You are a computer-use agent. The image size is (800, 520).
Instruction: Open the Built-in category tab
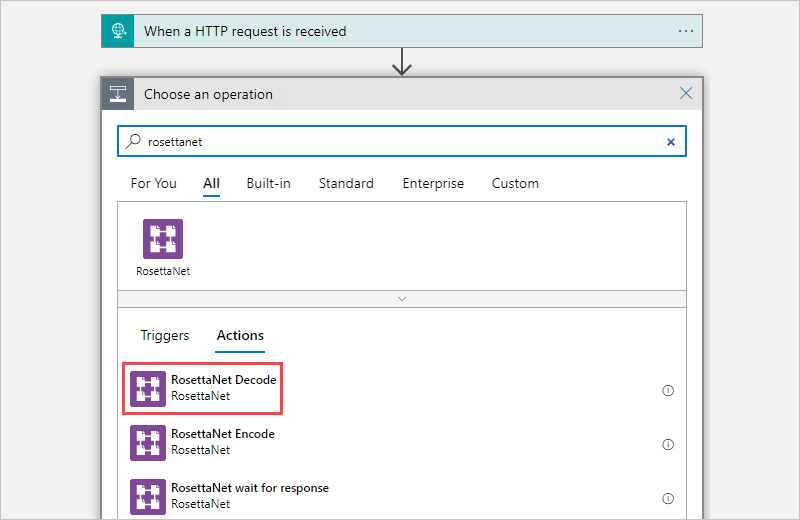click(x=268, y=183)
